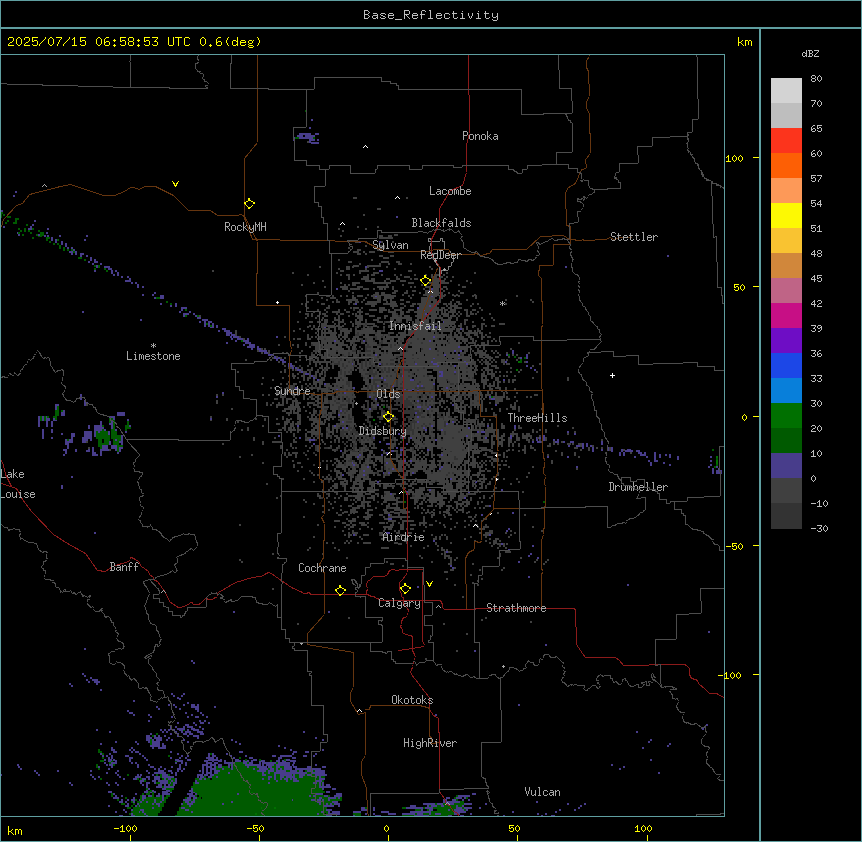Click the Sundre label
This screenshot has height=842, width=862.
tap(292, 391)
